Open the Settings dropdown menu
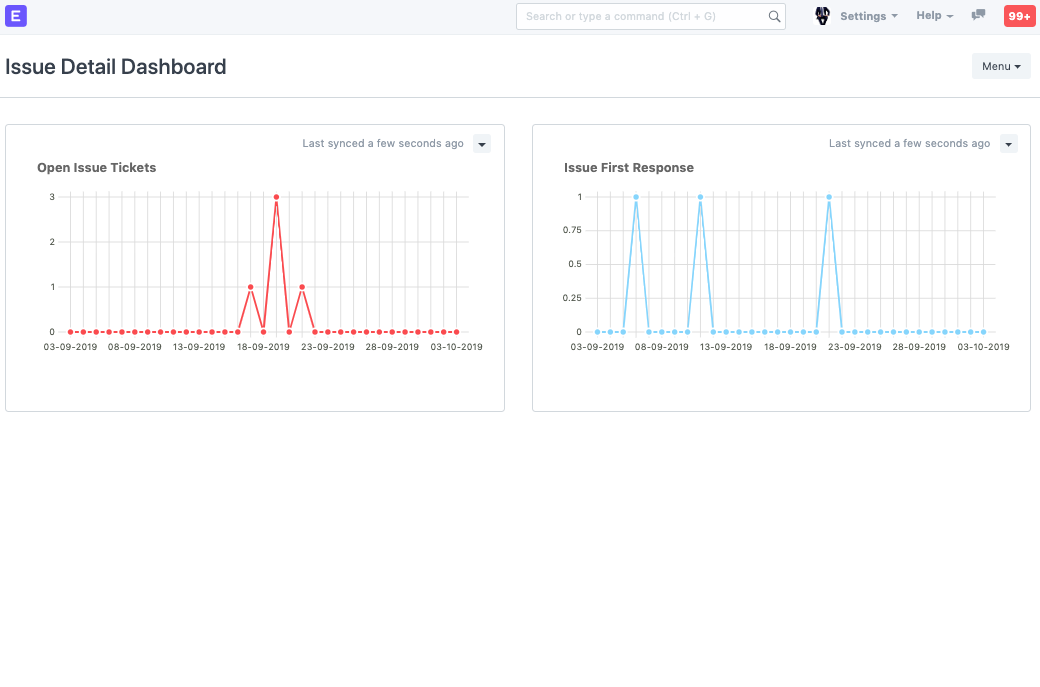This screenshot has height=687, width=1040. 868,16
